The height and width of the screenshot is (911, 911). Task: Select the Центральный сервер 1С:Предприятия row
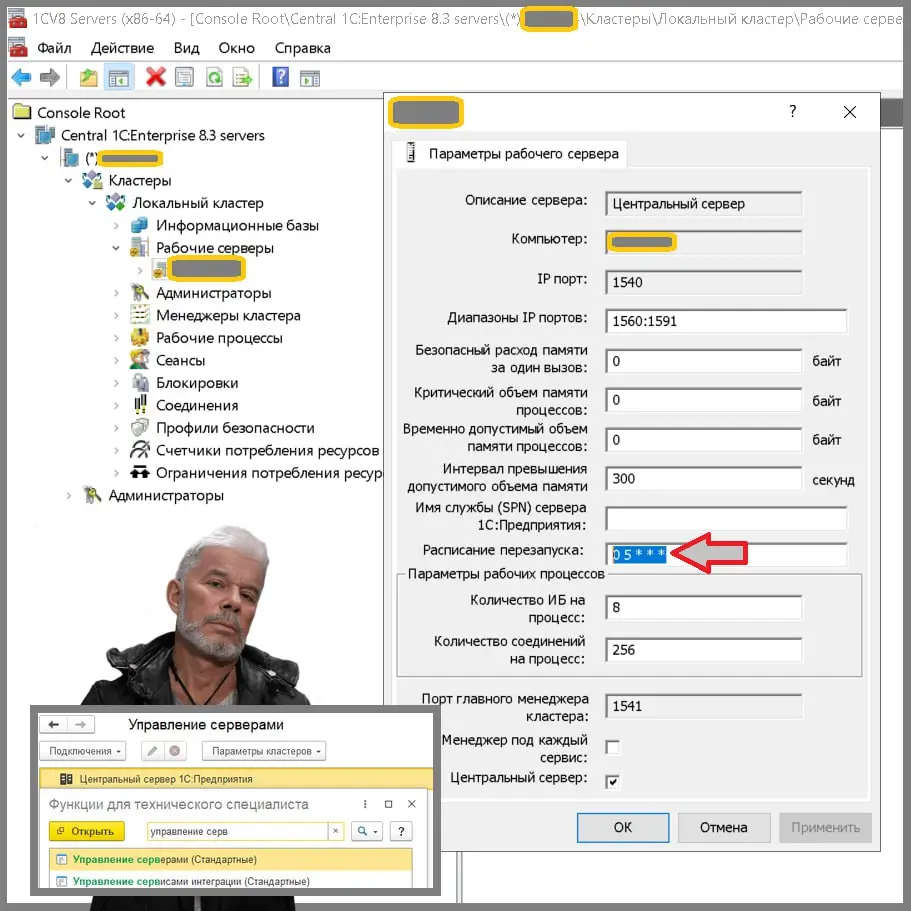236,779
